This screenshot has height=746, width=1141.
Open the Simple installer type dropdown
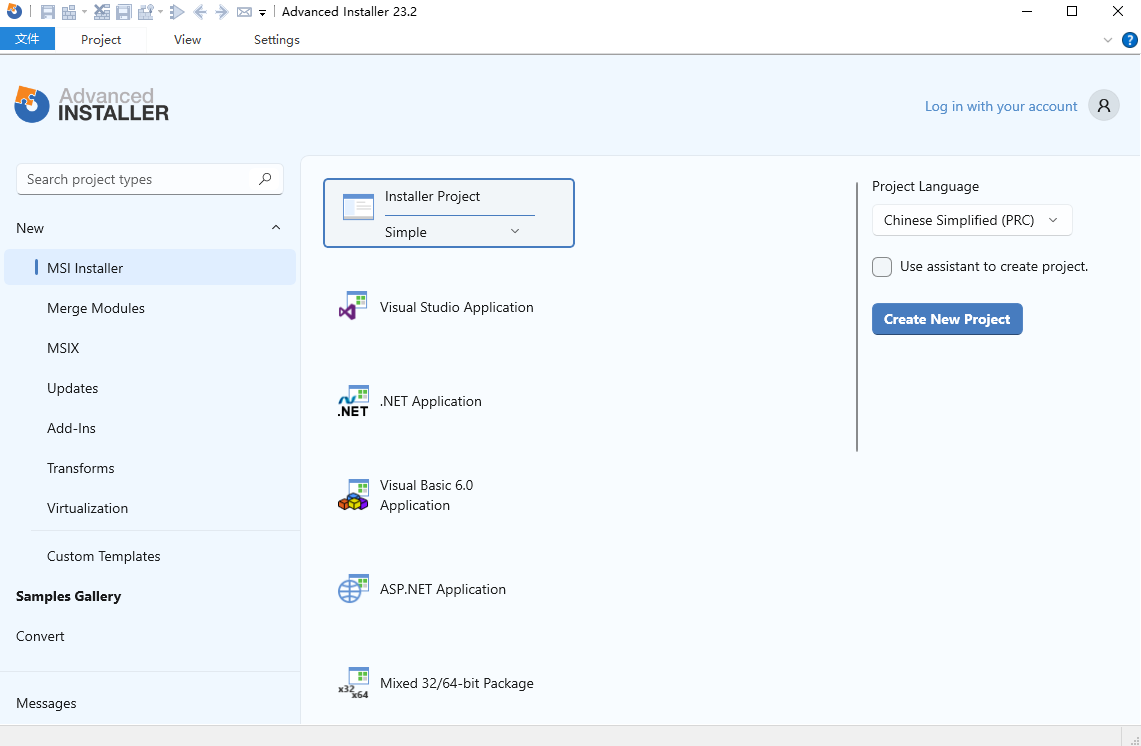point(452,232)
